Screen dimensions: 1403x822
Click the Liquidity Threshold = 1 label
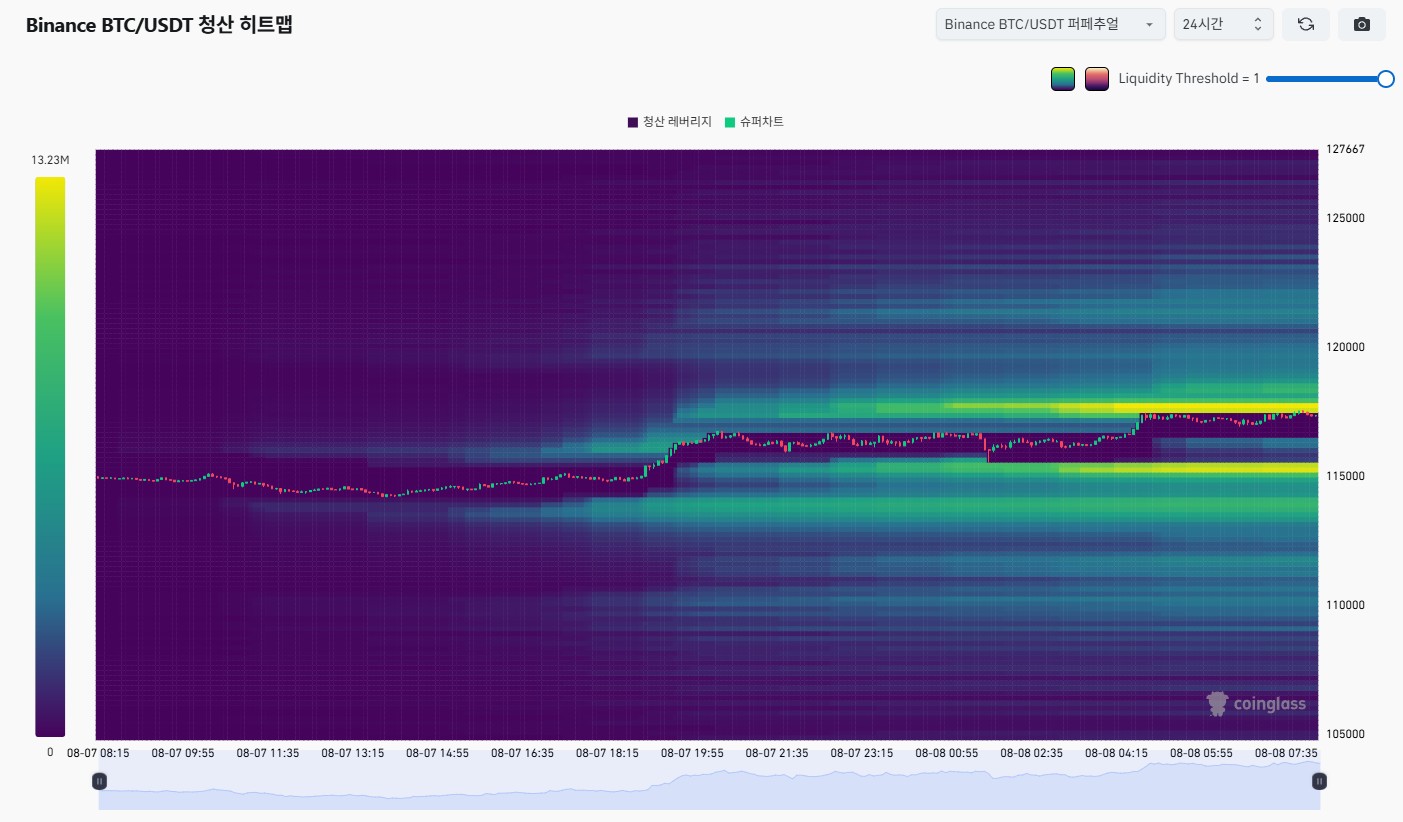pos(1189,79)
